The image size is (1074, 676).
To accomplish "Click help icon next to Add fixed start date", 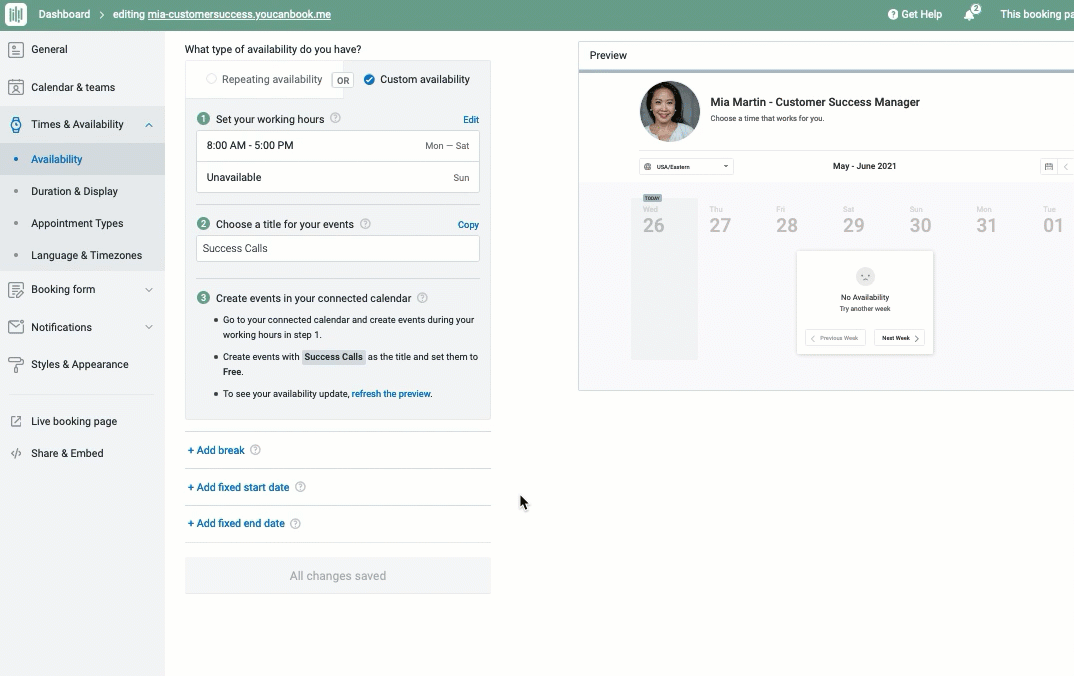I will pos(300,486).
